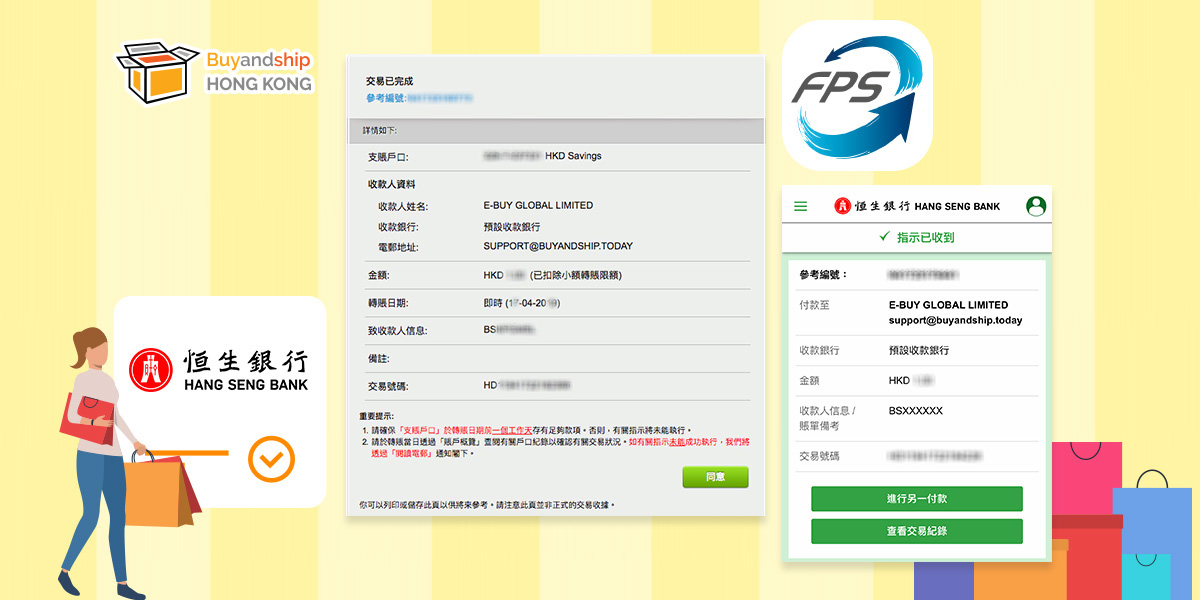The width and height of the screenshot is (1200, 600).
Task: Click Hang Seng Bank logo in mobile header
Action: 917,206
